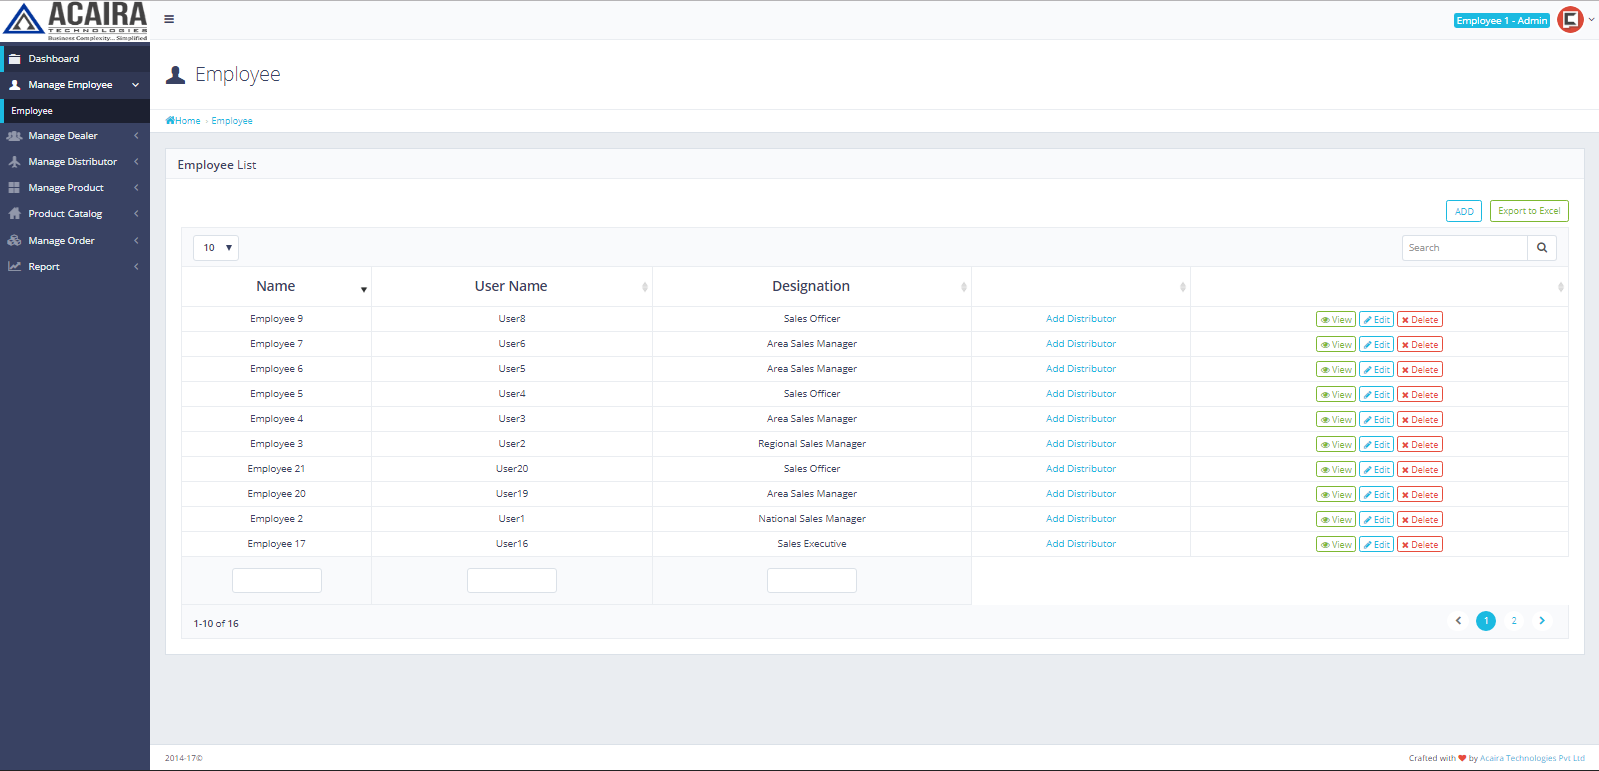Expand the Report sidebar menu

coord(44,267)
